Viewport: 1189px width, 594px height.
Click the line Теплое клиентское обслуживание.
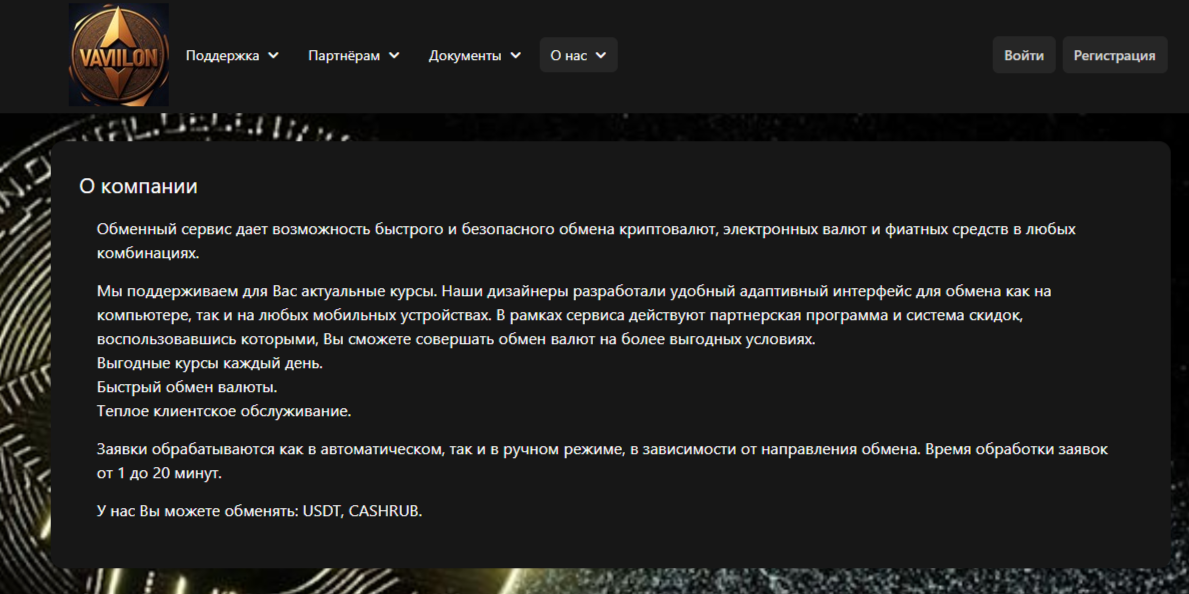coord(224,412)
